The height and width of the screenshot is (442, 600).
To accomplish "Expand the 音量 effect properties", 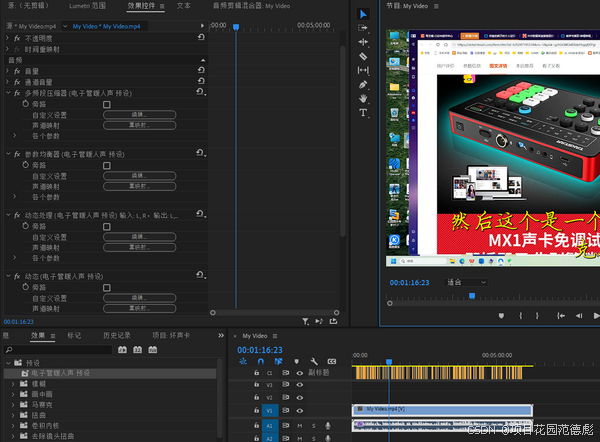I will click(7, 71).
